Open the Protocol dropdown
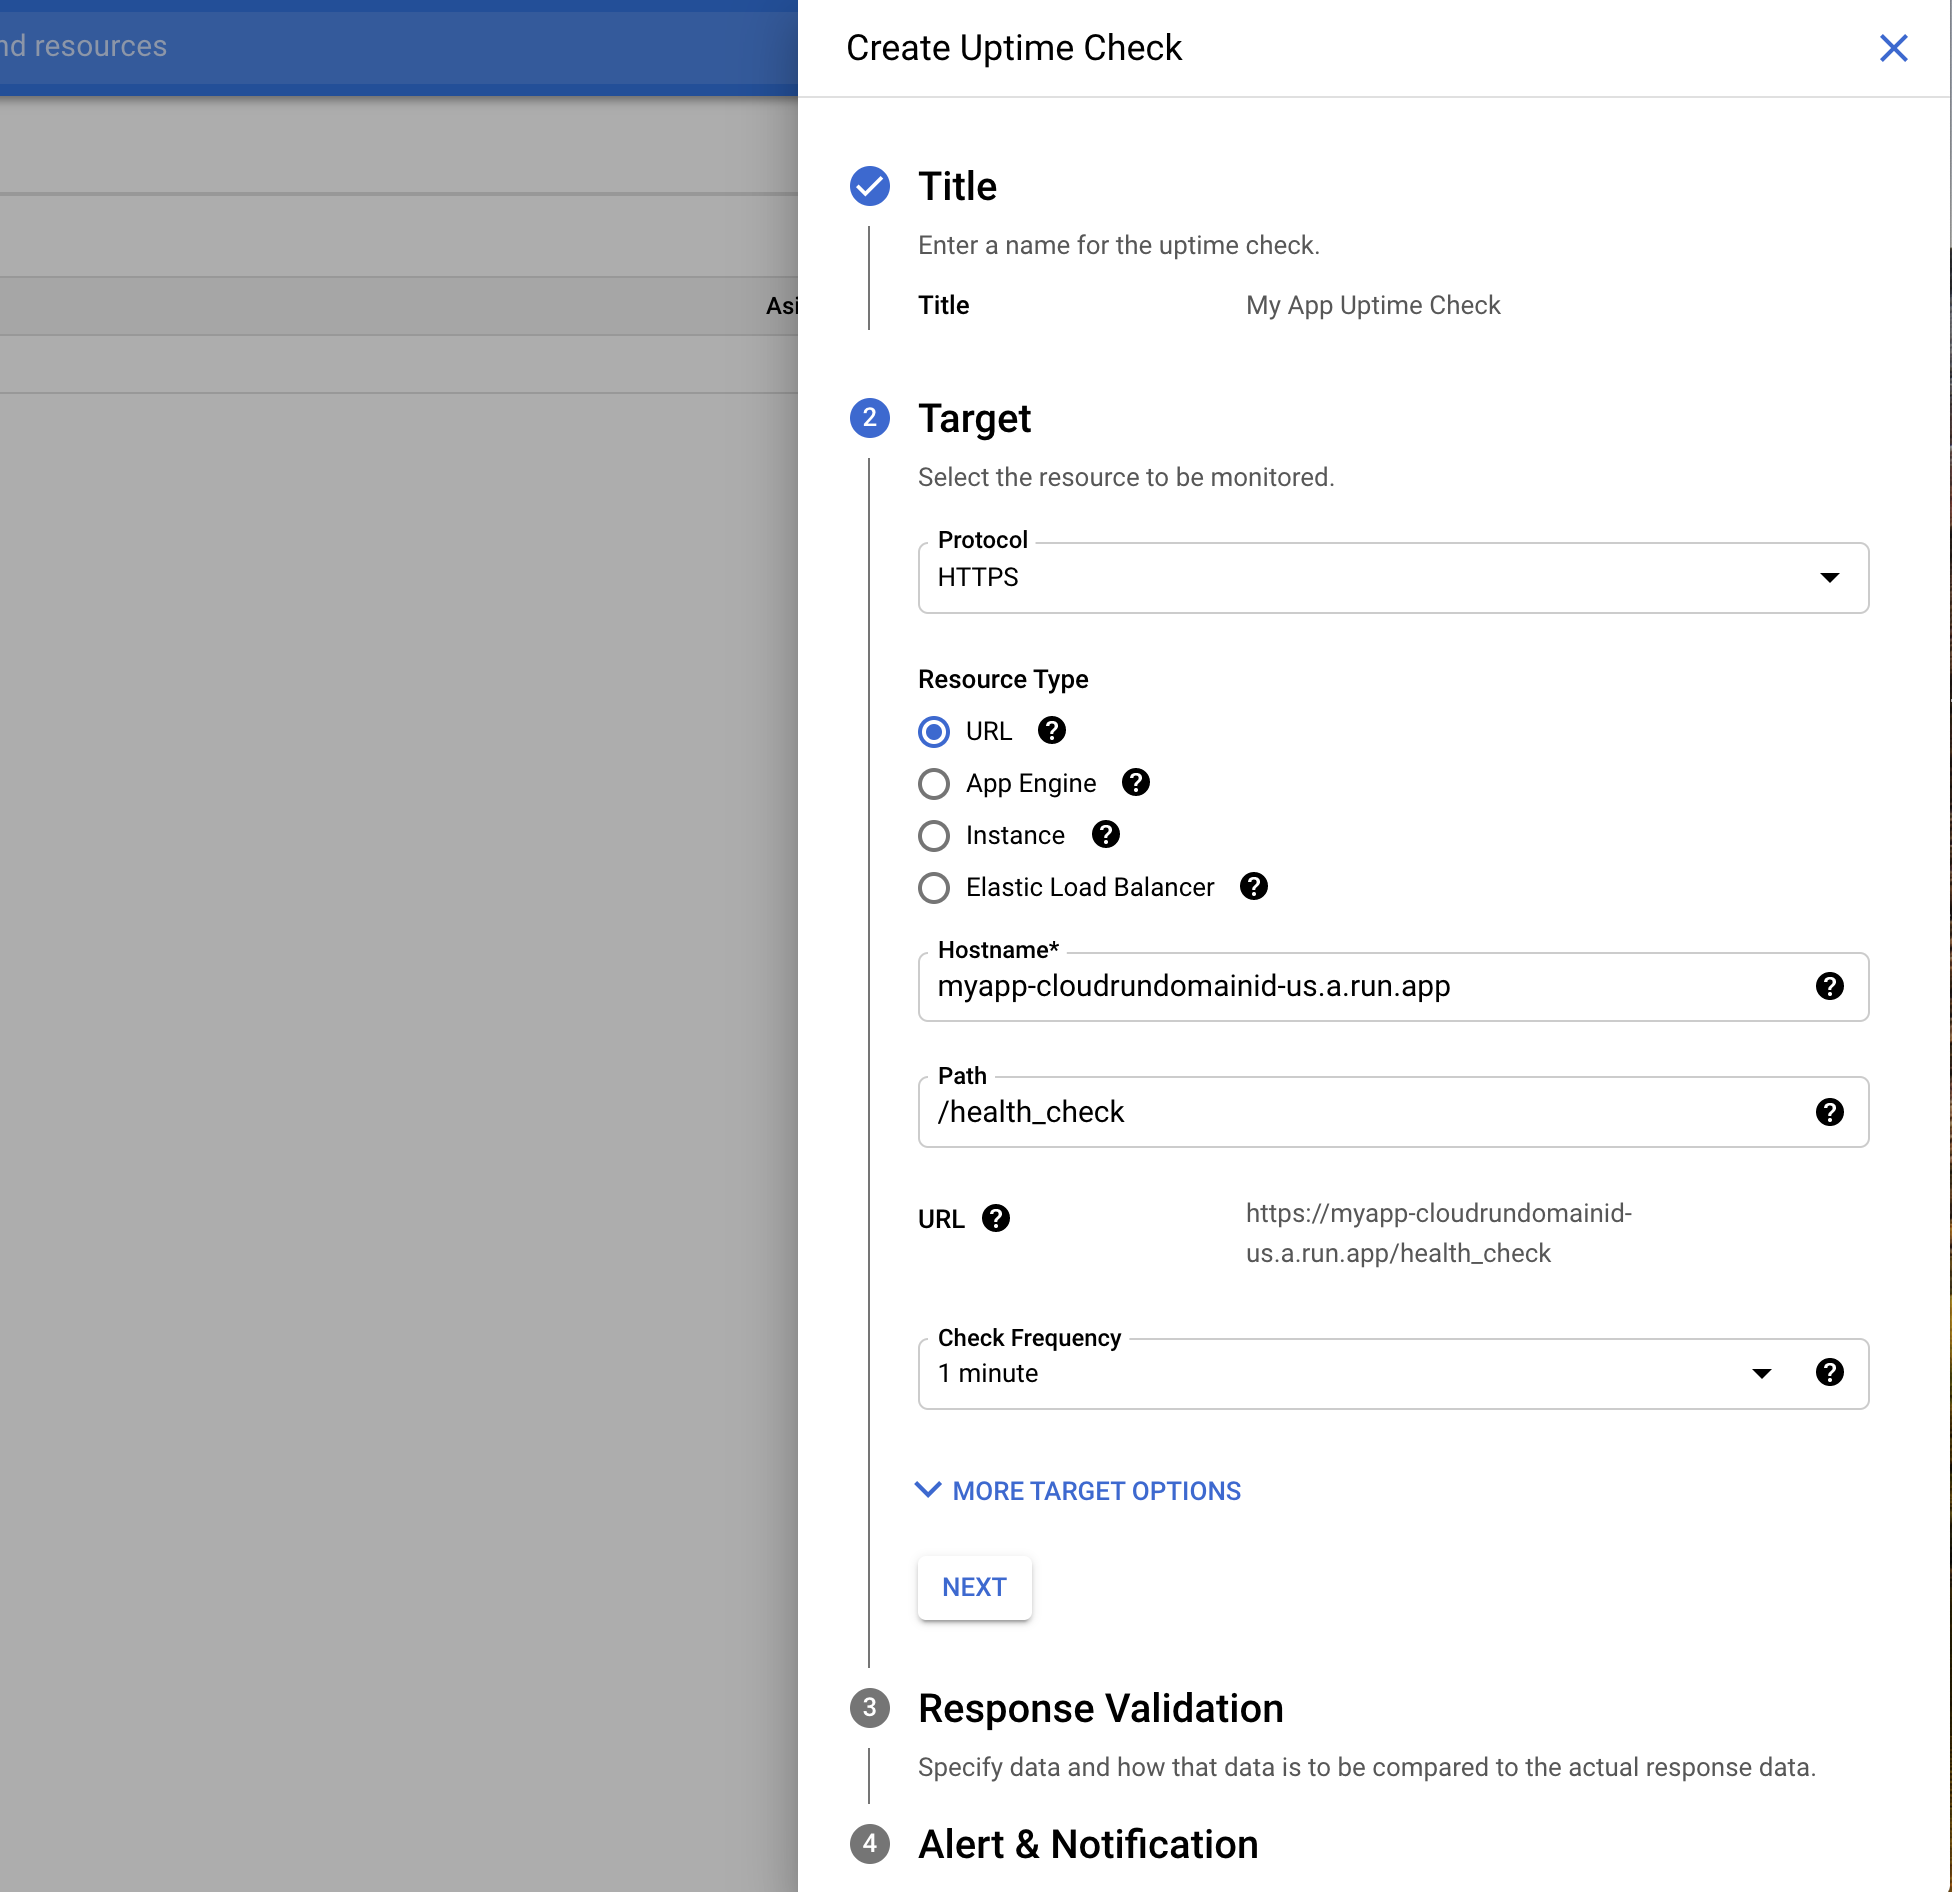The image size is (1952, 1892). (x=1392, y=578)
